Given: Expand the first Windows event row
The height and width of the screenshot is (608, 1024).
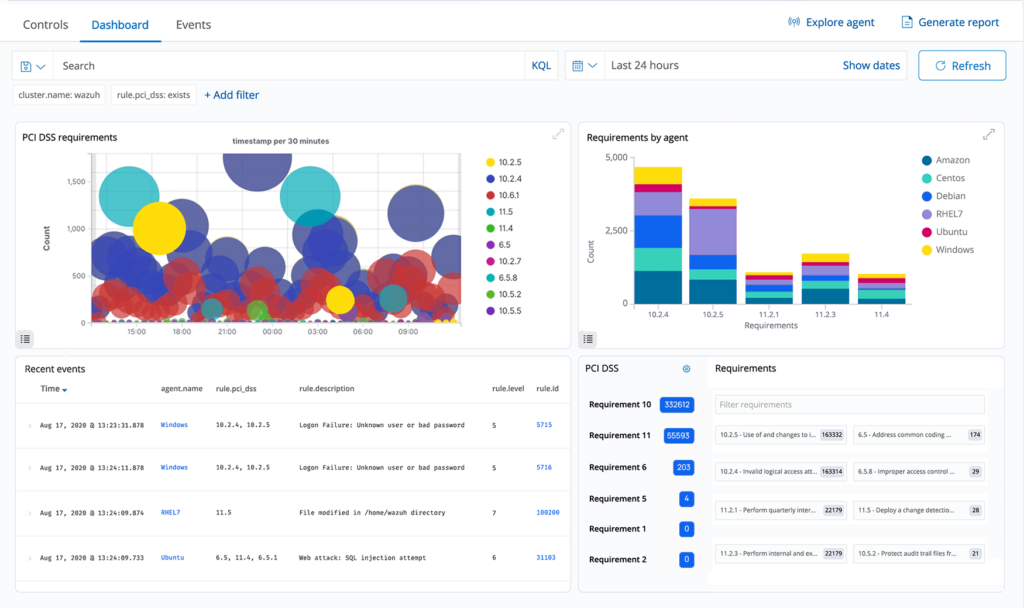Looking at the screenshot, I should click(29, 425).
